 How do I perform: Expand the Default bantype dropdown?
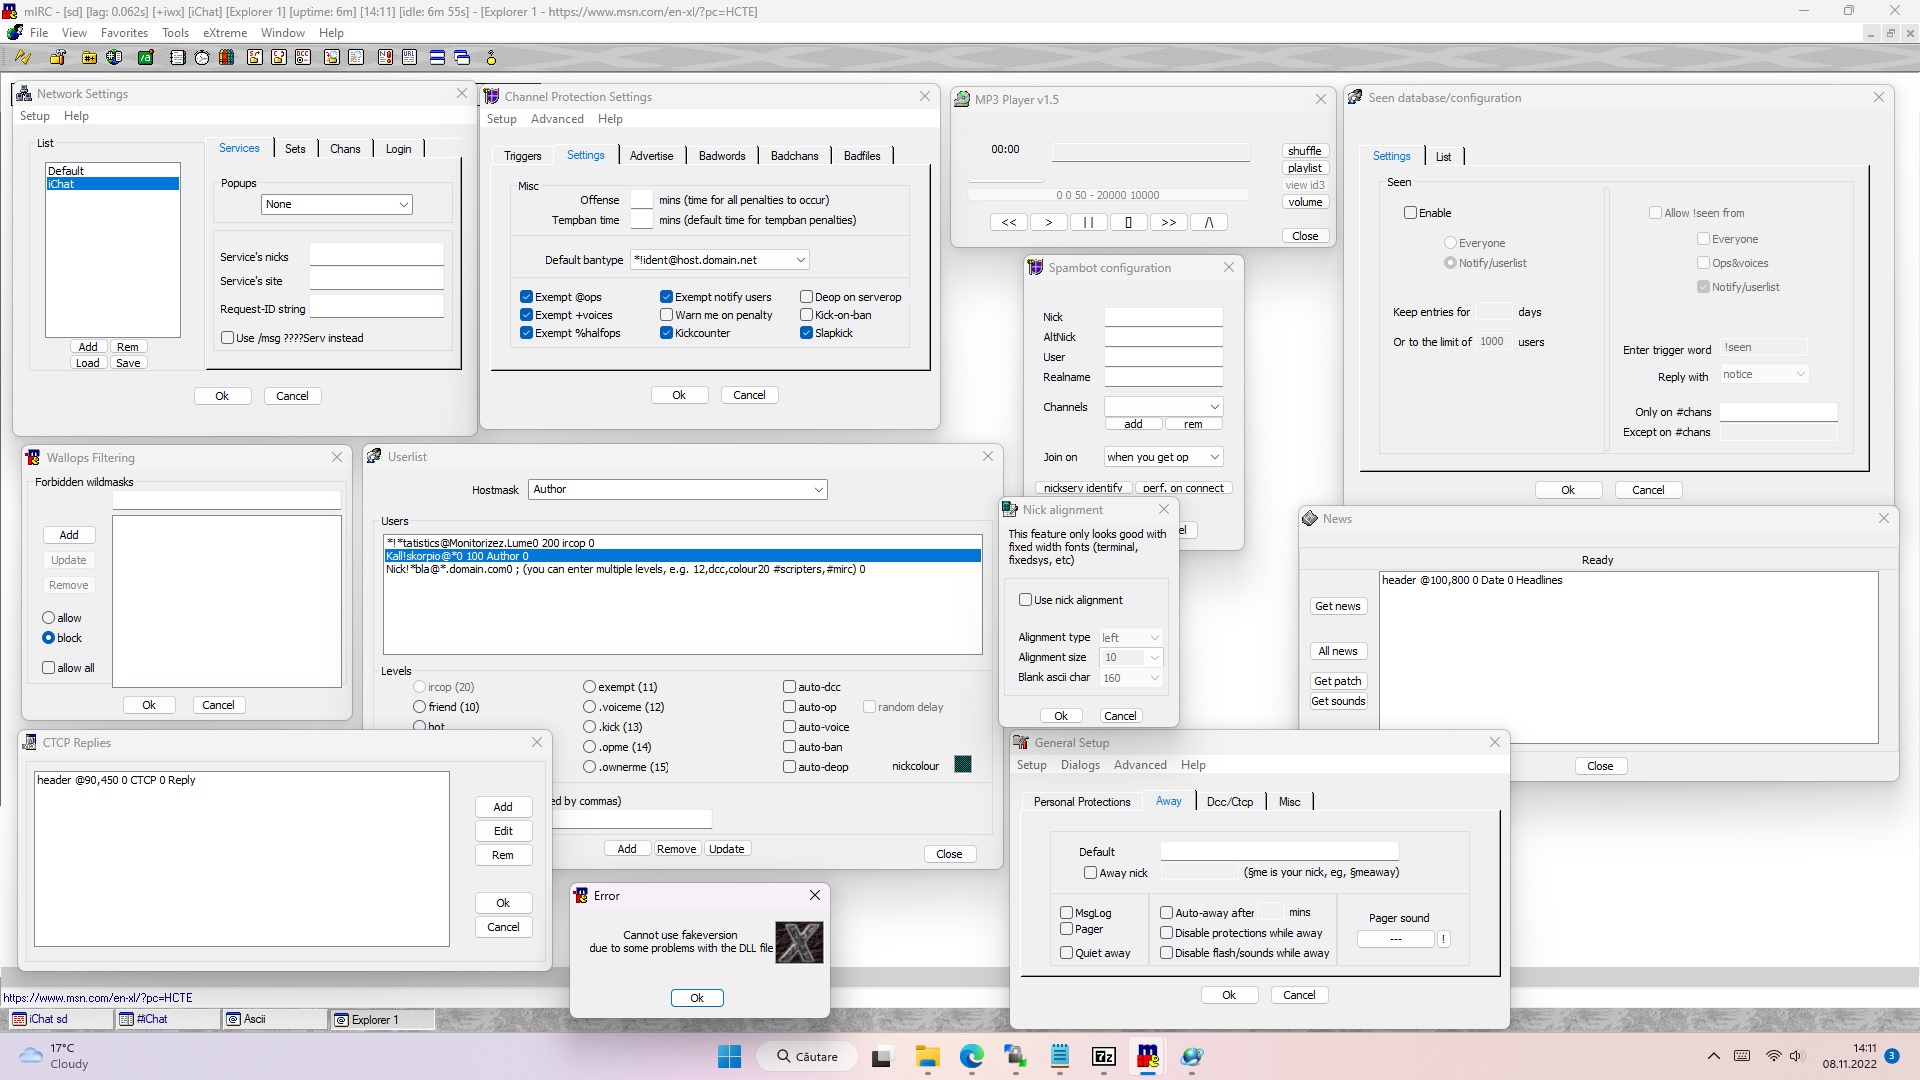719,260
